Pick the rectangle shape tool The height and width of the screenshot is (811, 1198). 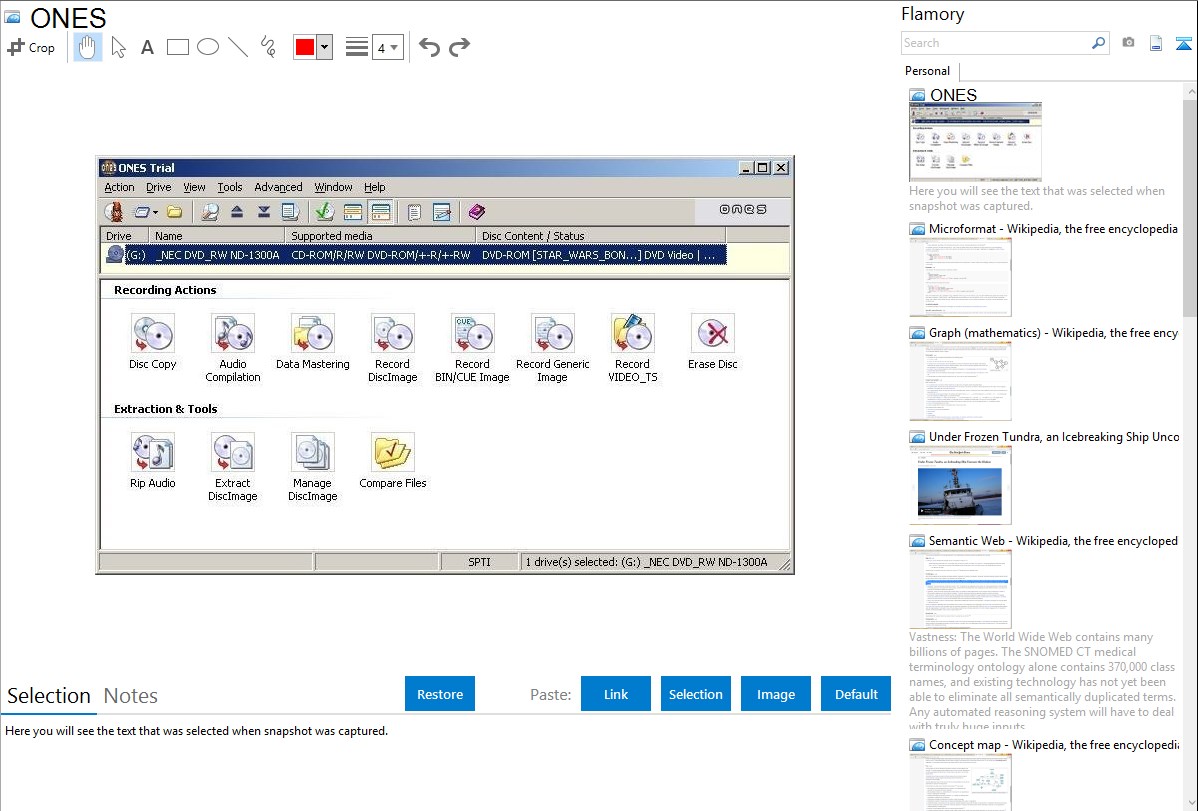tap(177, 47)
